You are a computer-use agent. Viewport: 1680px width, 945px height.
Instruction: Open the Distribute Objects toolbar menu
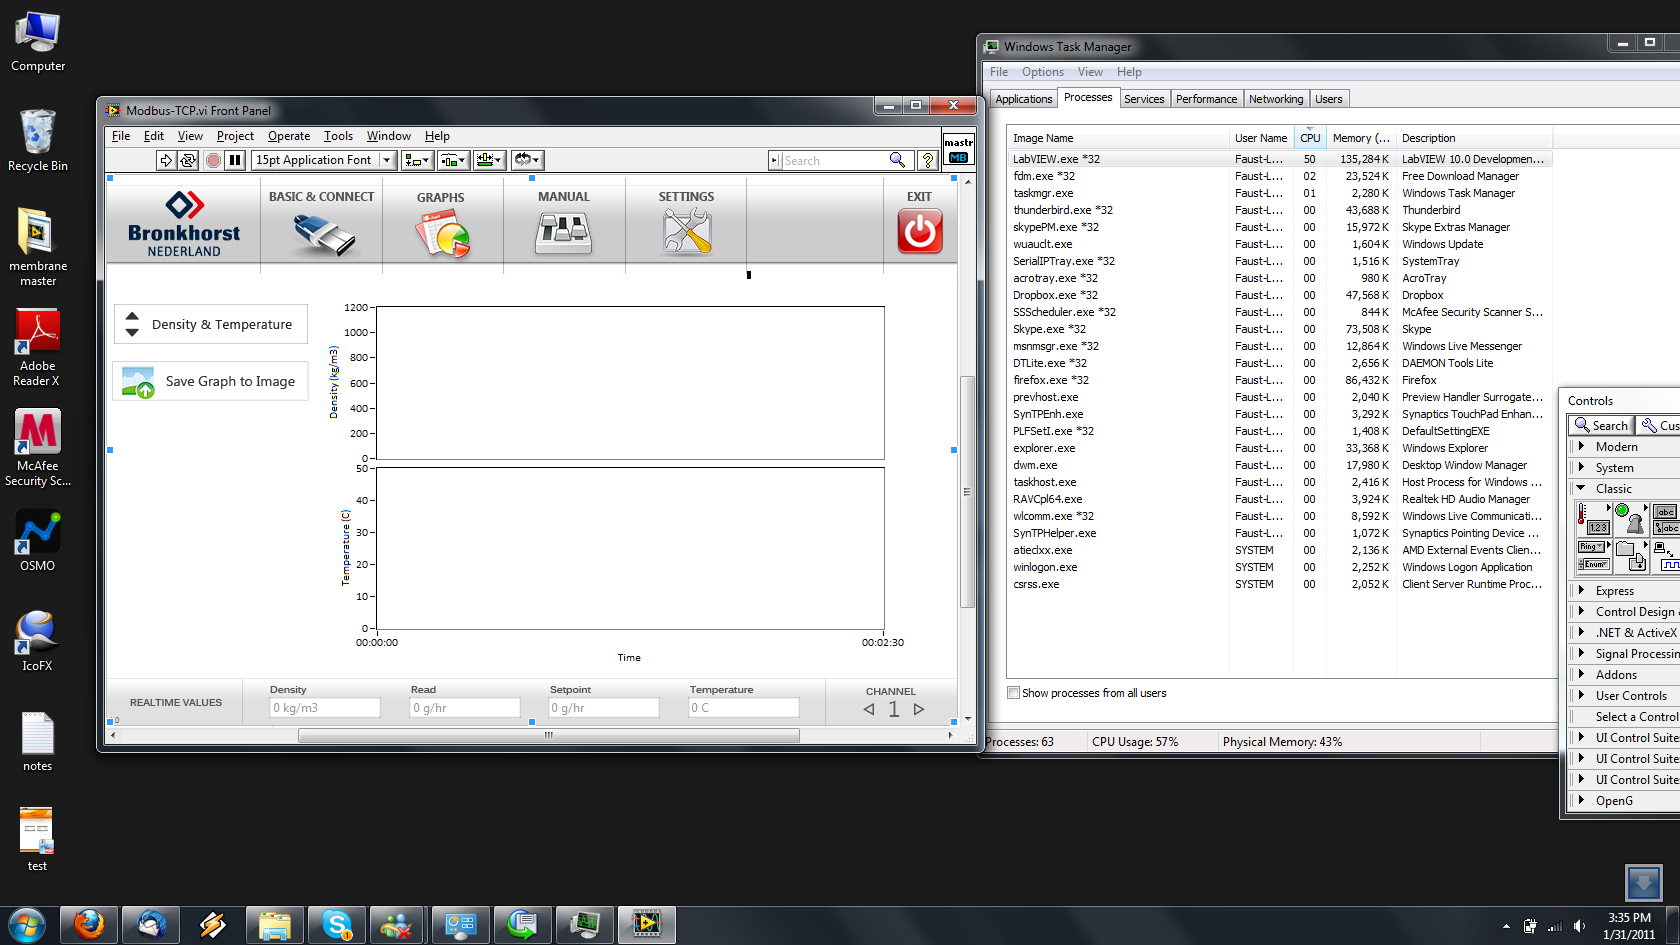pyautogui.click(x=453, y=160)
